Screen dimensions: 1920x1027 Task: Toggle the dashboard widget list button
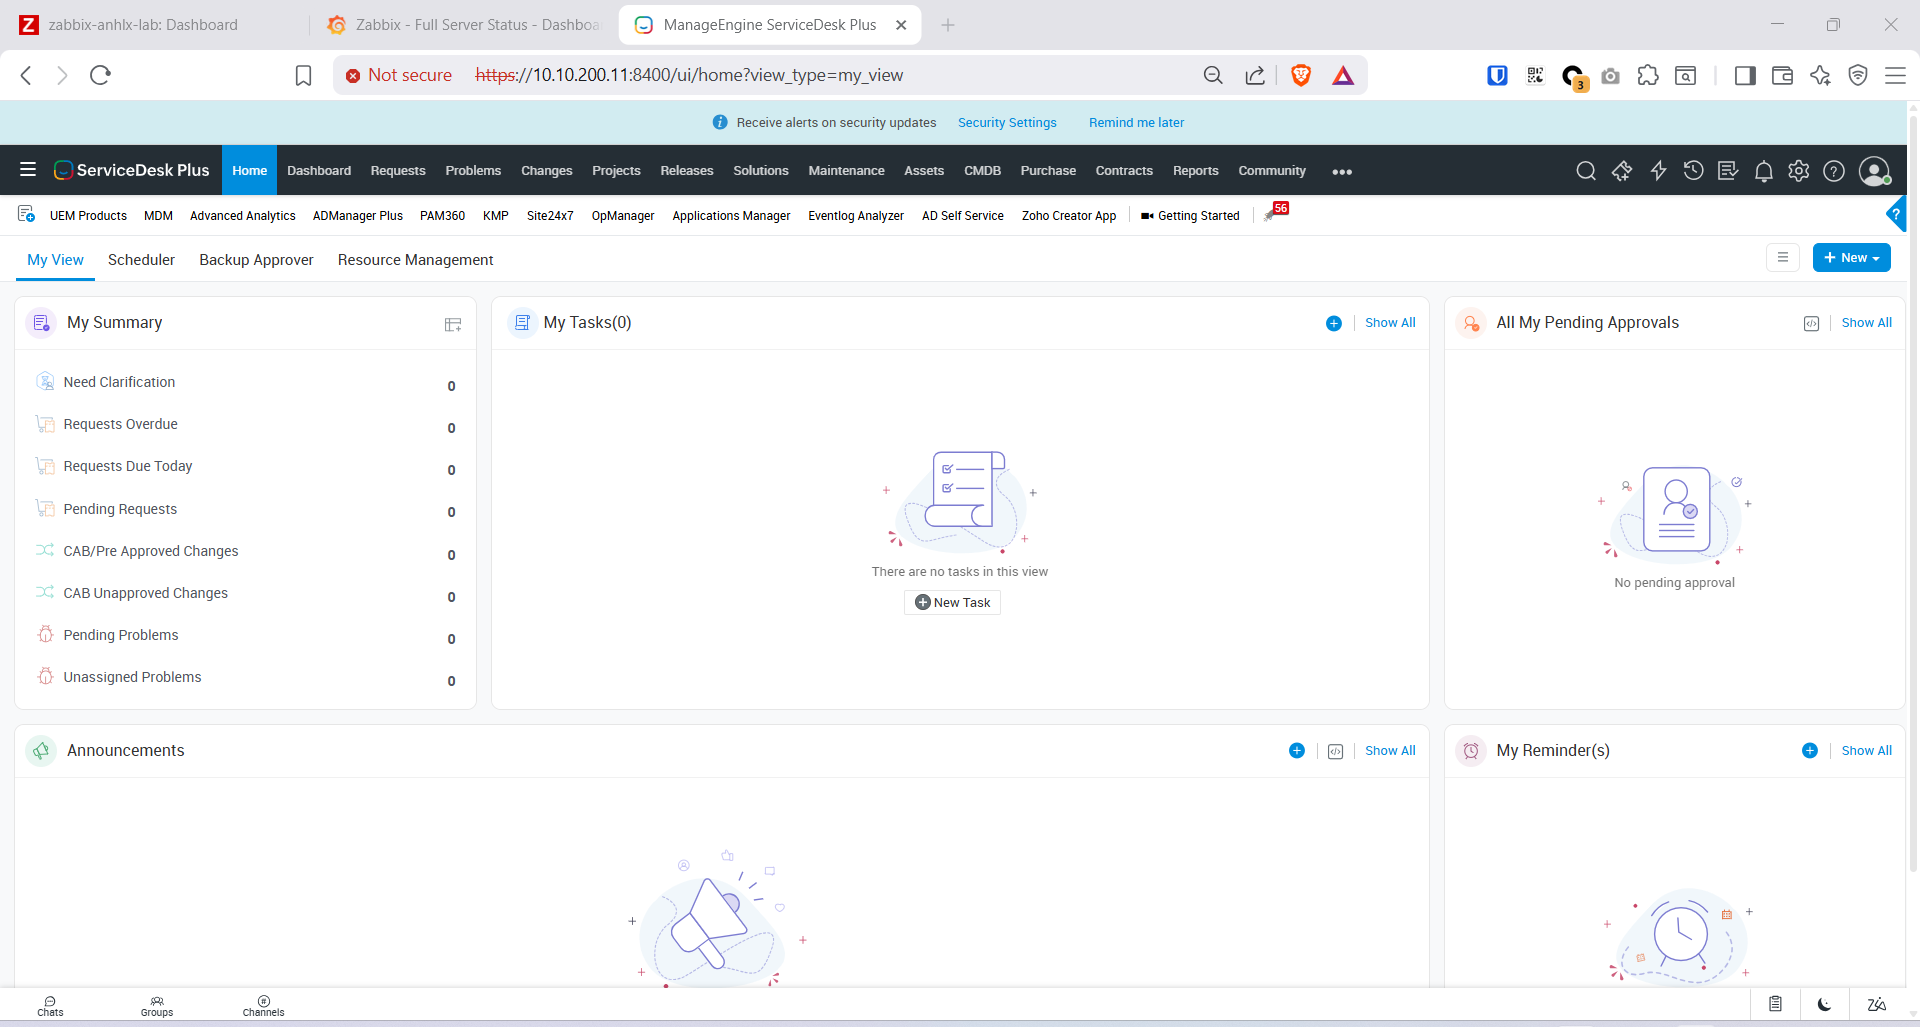[1783, 258]
